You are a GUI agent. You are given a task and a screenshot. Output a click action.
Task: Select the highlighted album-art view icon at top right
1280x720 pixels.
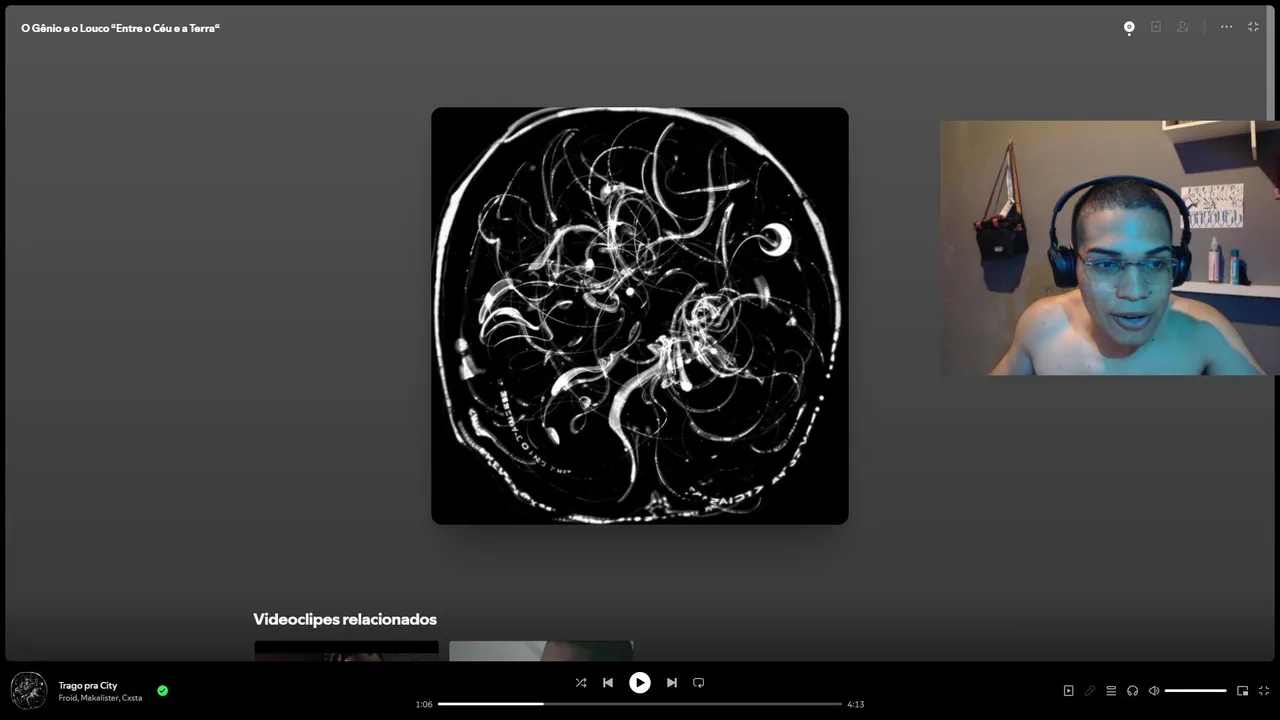(x=1129, y=28)
